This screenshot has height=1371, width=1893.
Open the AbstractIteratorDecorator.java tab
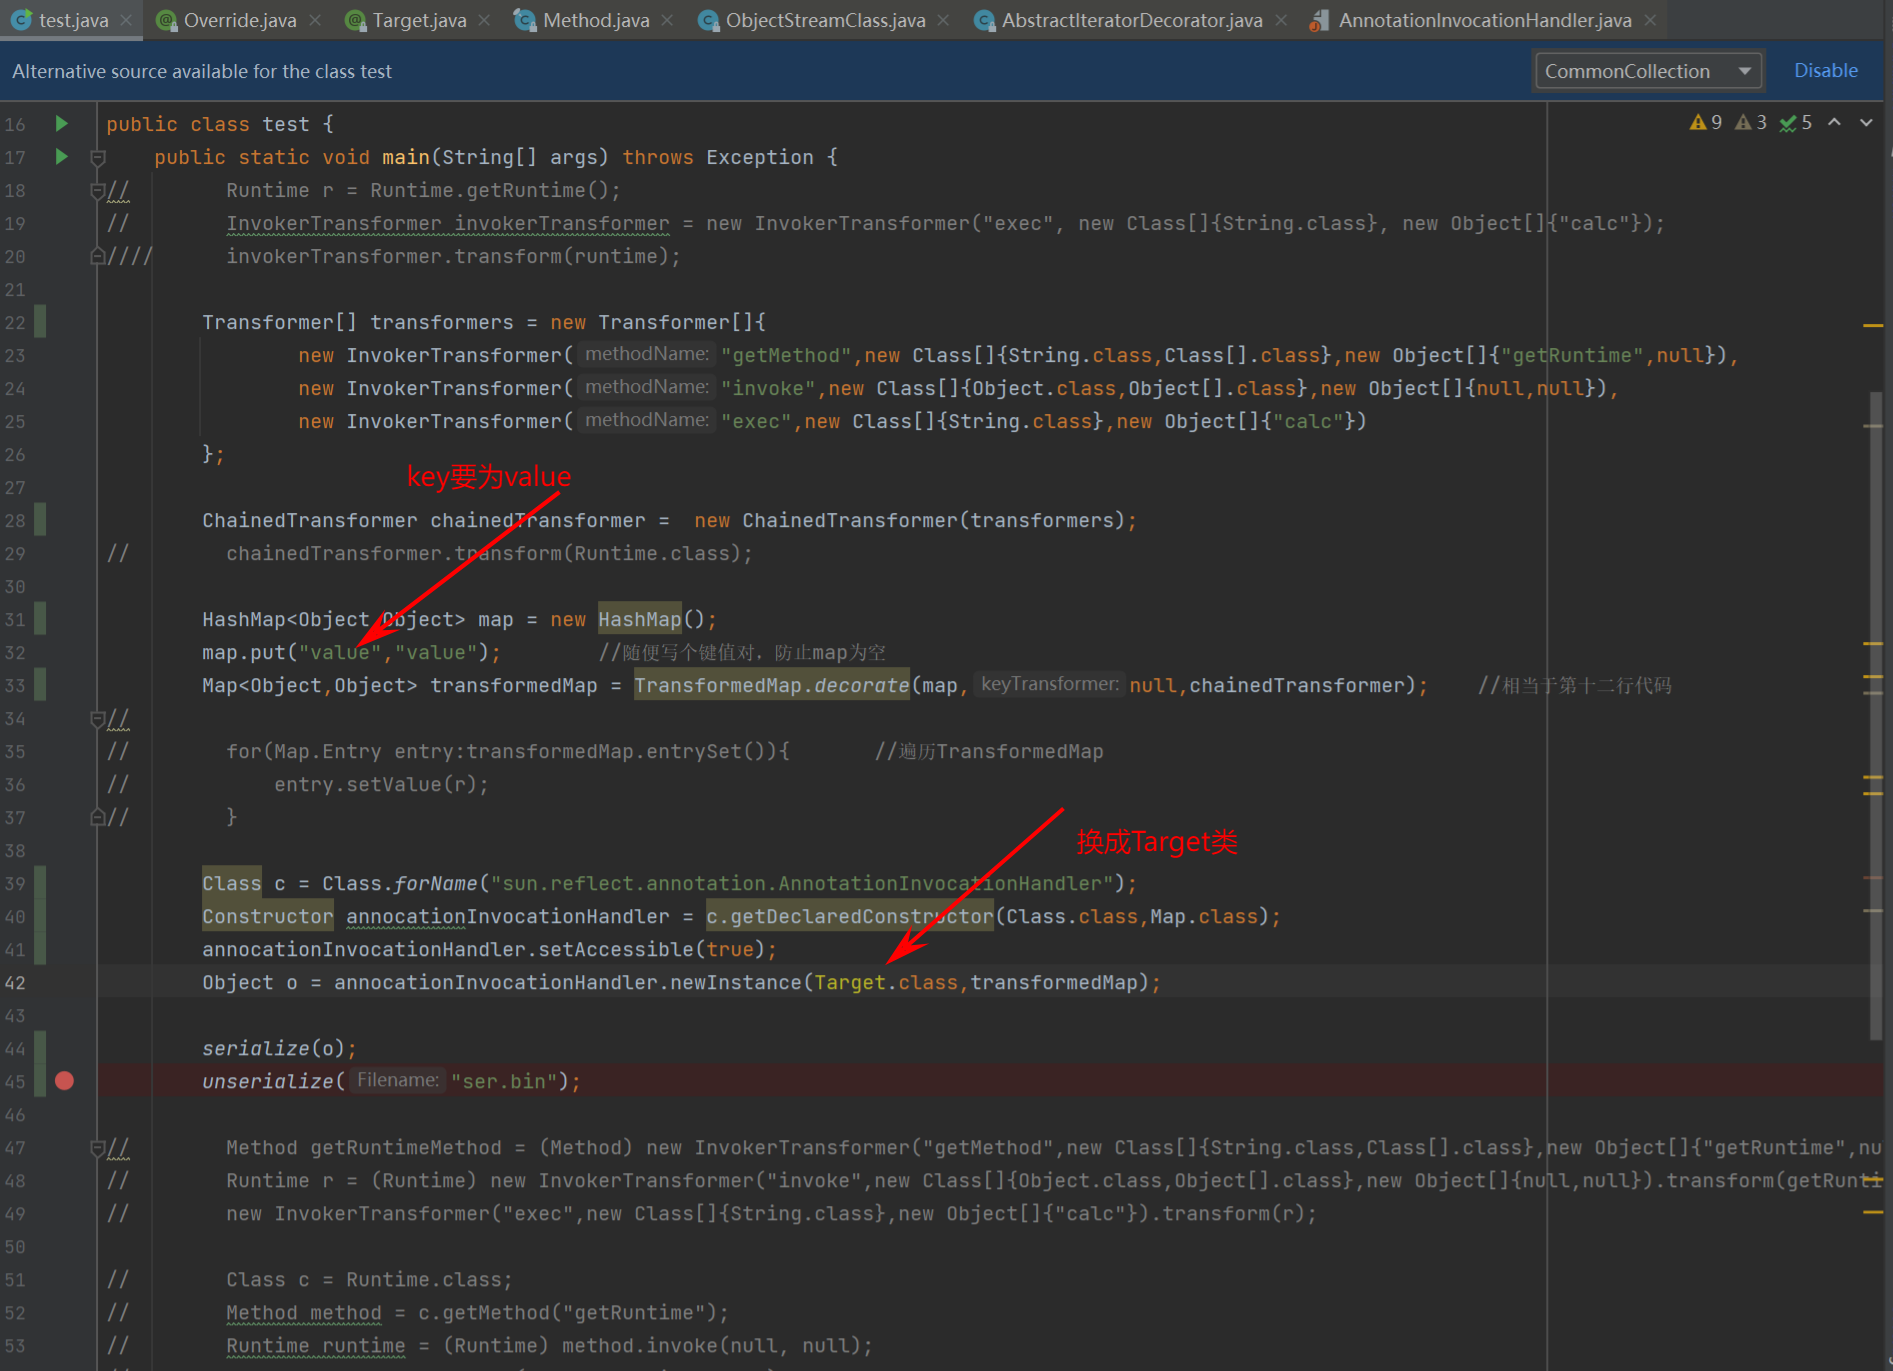pos(1132,20)
